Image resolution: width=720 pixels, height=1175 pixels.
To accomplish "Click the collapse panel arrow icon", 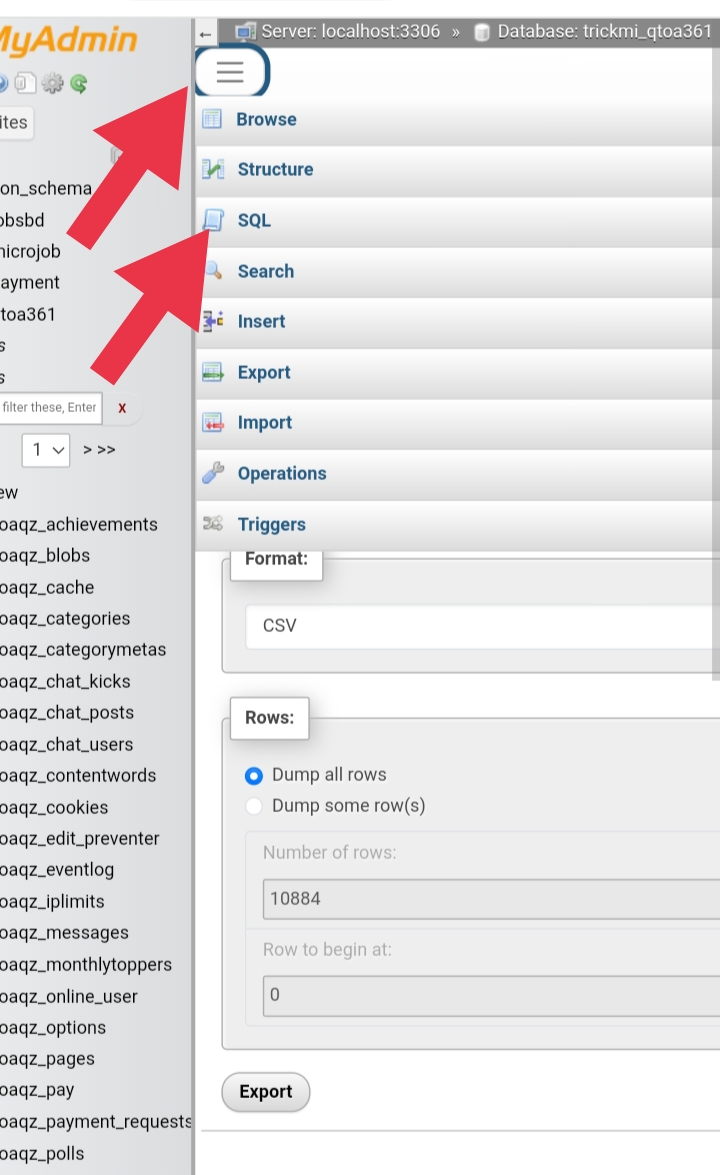I will (205, 33).
